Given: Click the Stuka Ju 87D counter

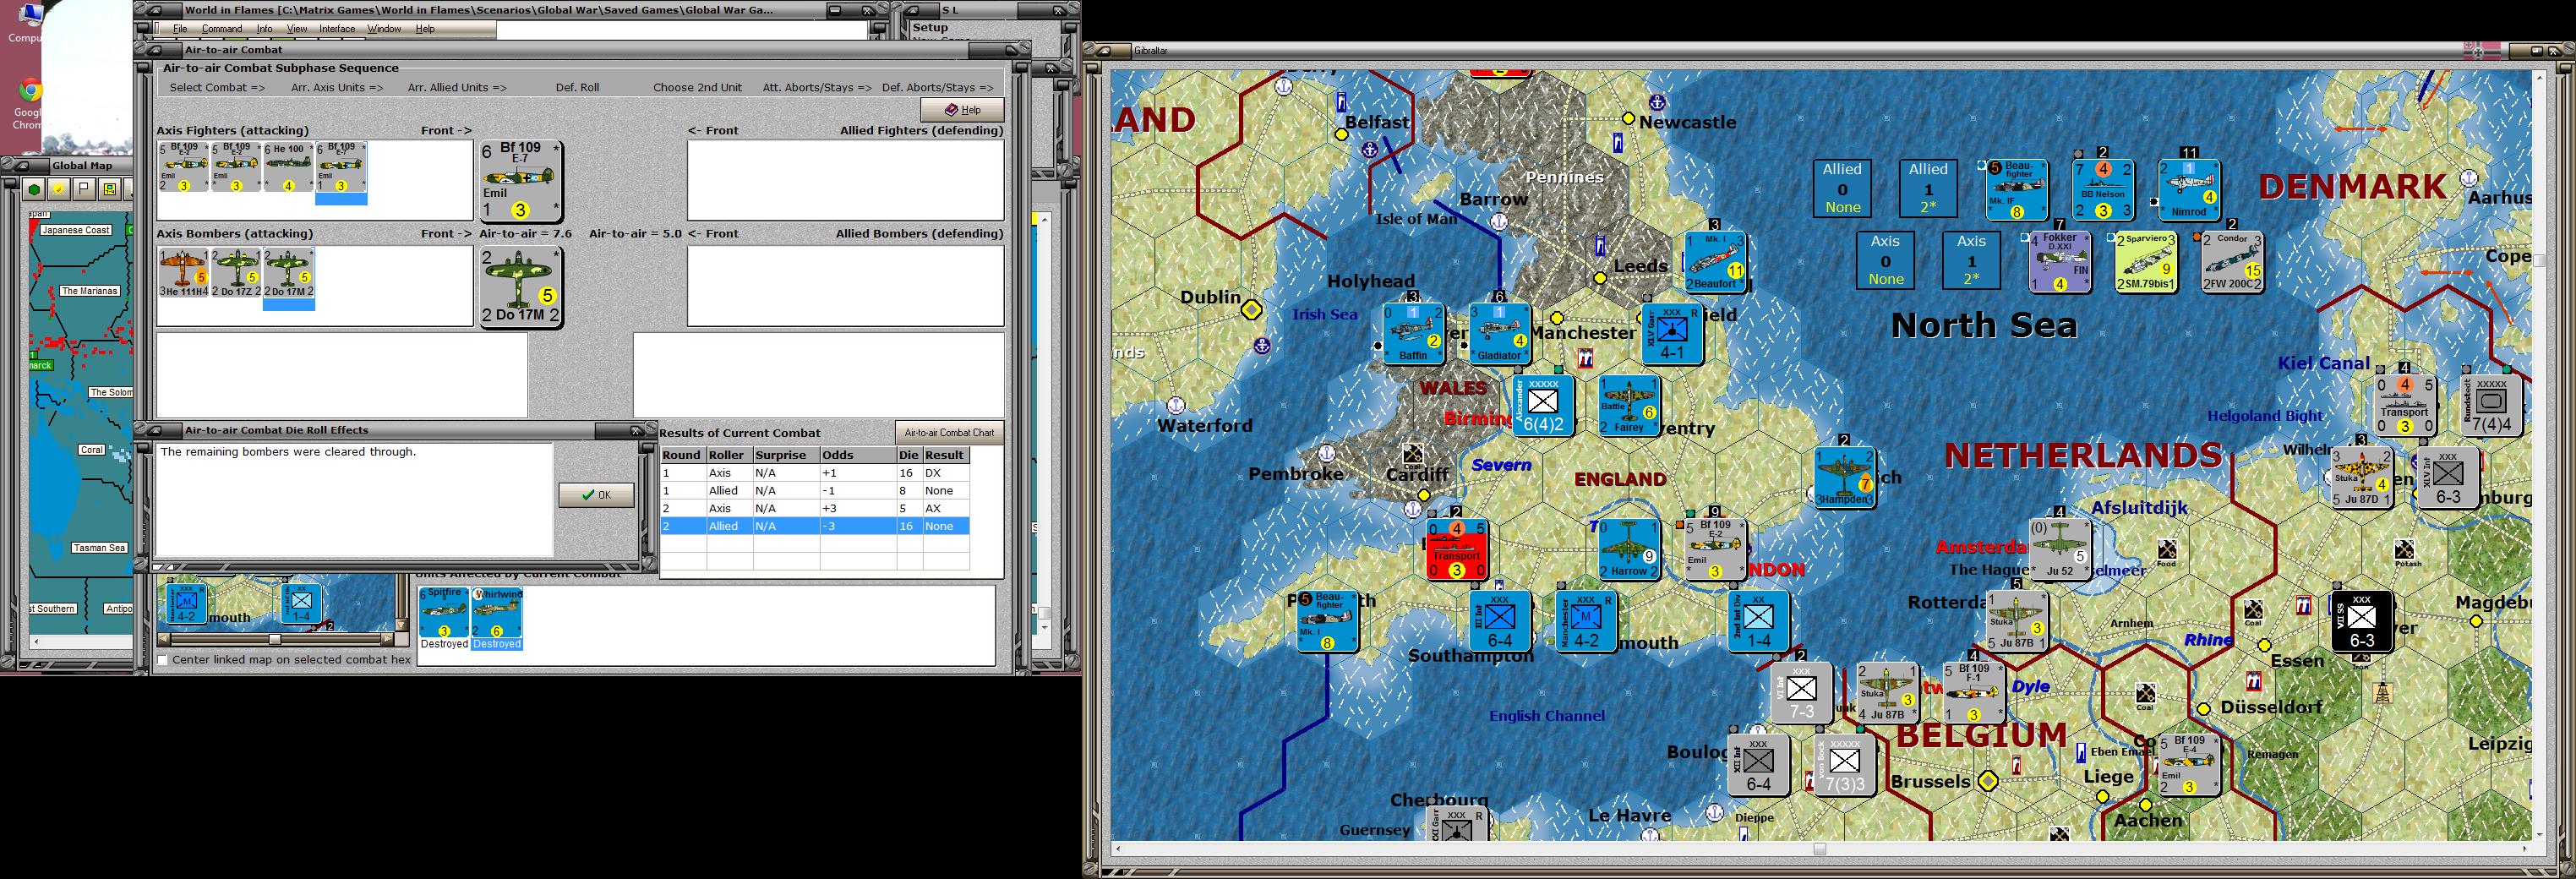Looking at the screenshot, I should pyautogui.click(x=2362, y=477).
